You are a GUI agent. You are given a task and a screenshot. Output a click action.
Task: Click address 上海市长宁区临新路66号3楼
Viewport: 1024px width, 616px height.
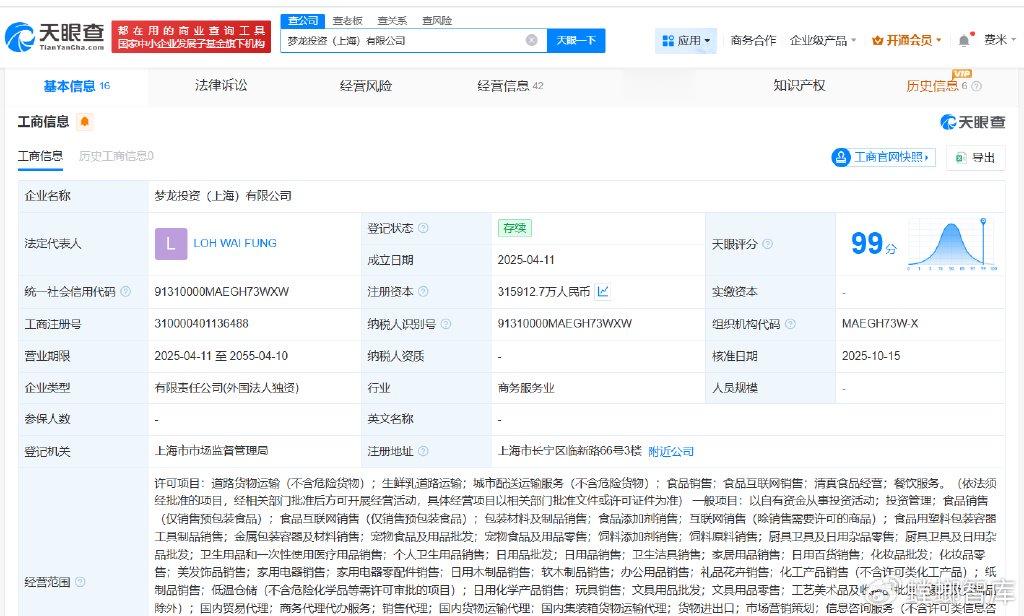[569, 451]
